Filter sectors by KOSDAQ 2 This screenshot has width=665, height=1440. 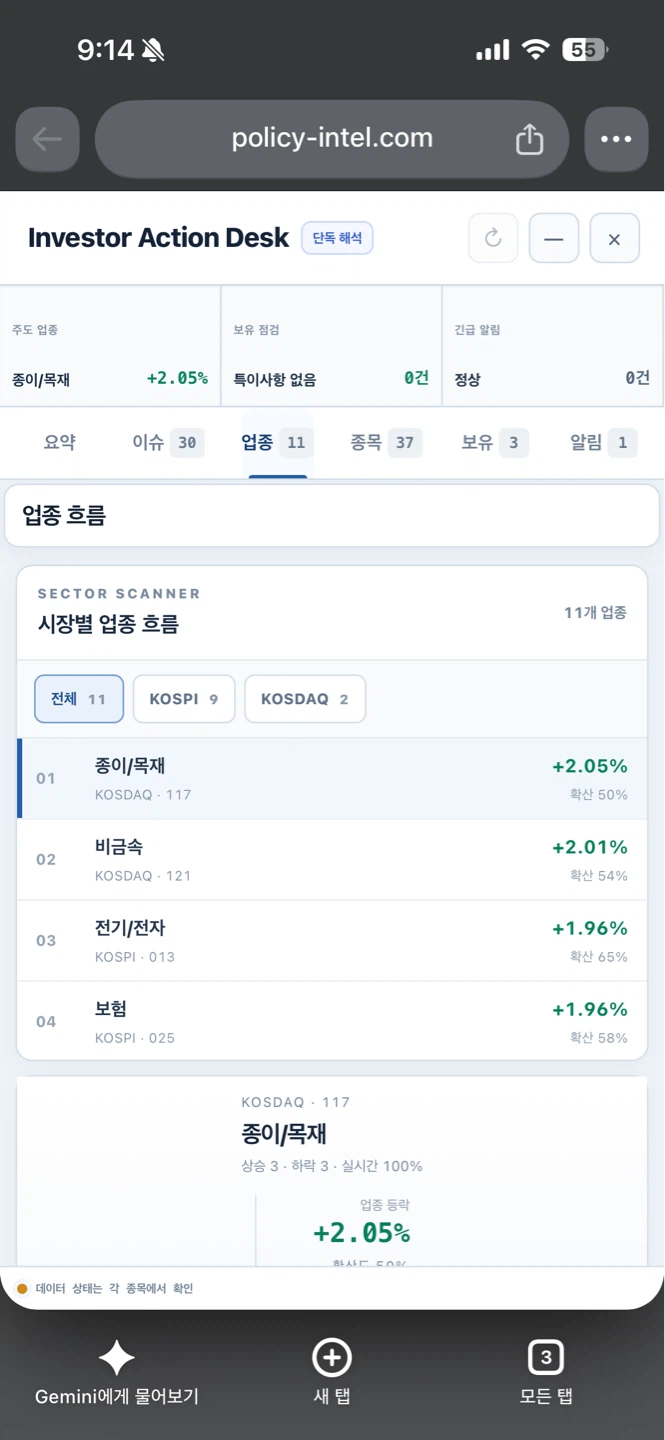[305, 699]
